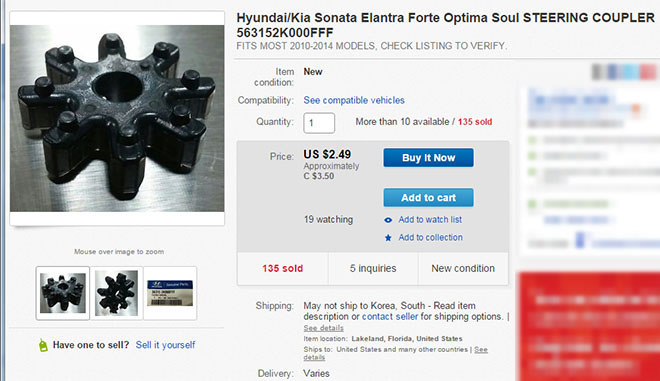This screenshot has width=660, height=381.
Task: Click the star icon beside Add to collection
Action: [x=388, y=238]
